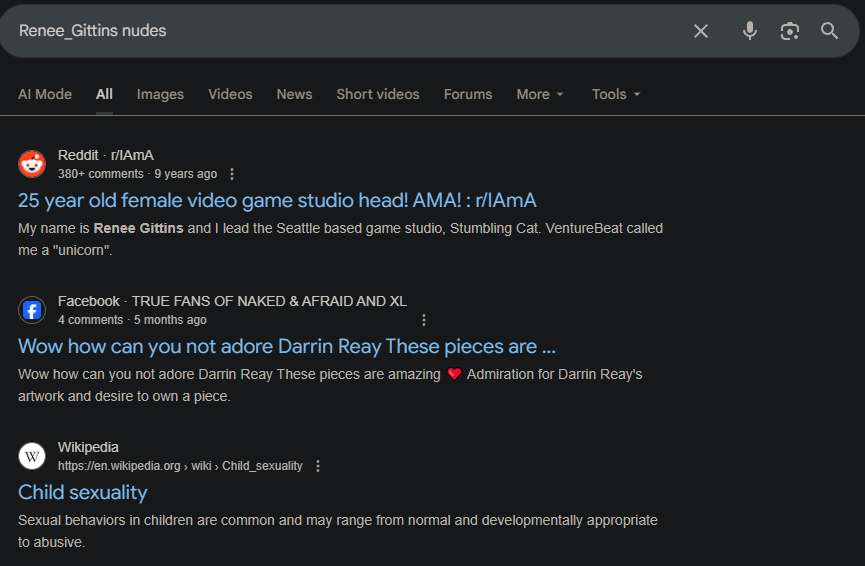Click the Wikipedia favicon icon
The height and width of the screenshot is (566, 865).
click(32, 456)
